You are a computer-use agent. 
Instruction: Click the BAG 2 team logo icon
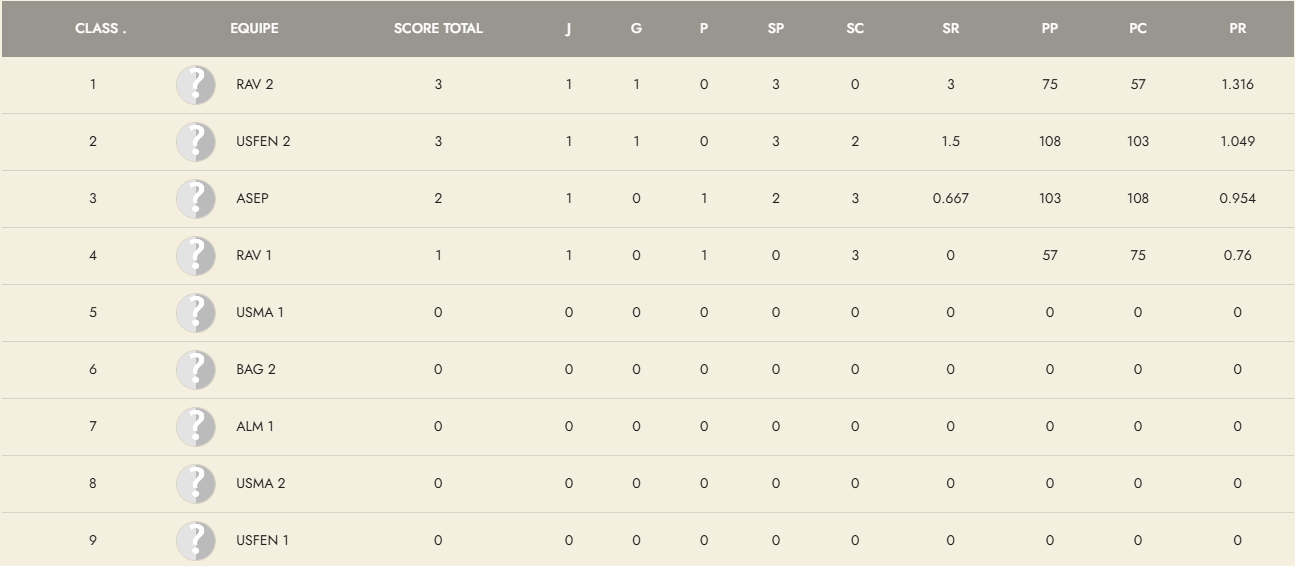(196, 370)
